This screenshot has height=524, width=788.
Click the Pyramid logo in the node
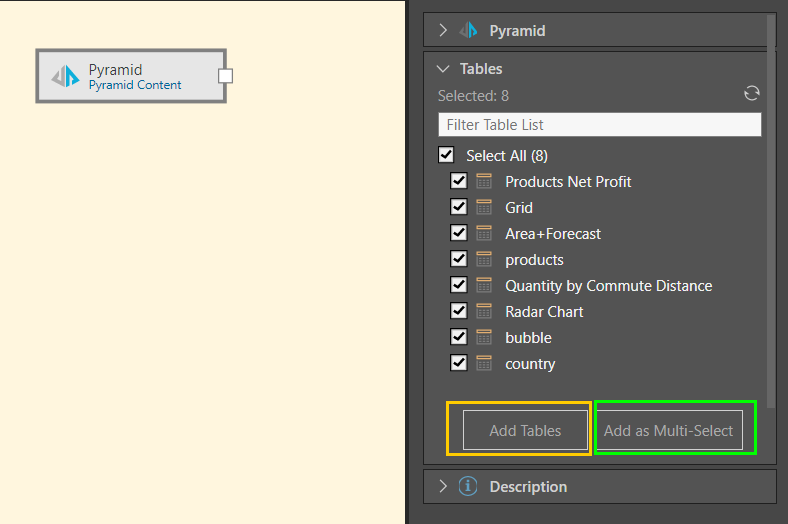click(x=66, y=76)
